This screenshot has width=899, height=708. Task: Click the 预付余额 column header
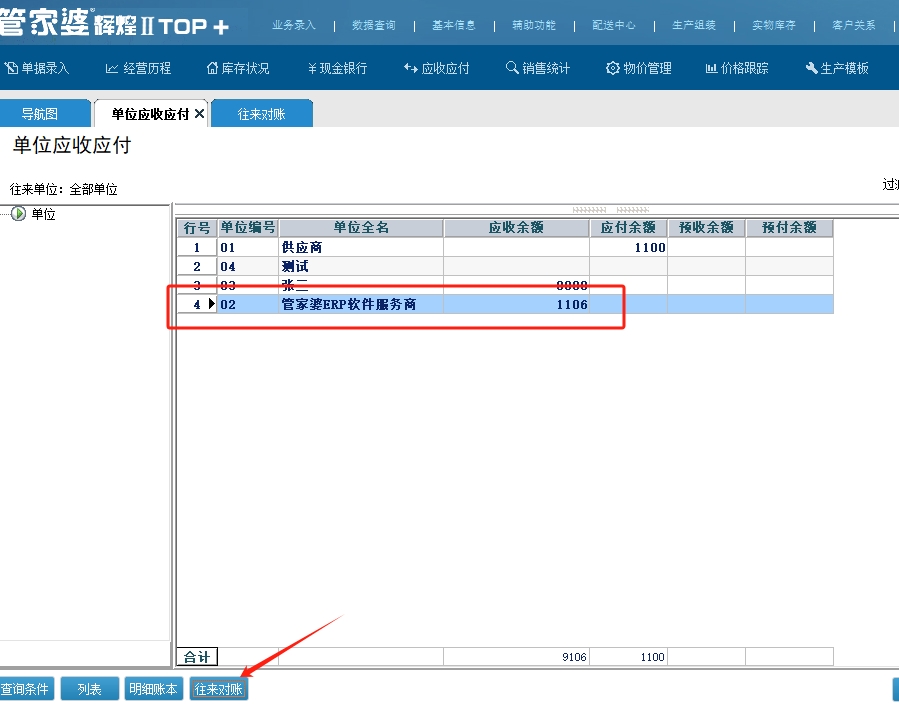point(789,228)
